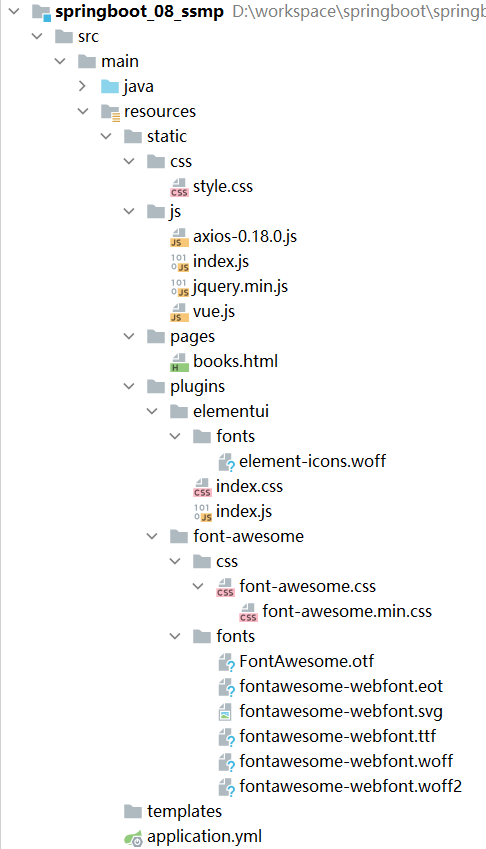Select the templates folder
The image size is (486, 849).
pyautogui.click(x=184, y=811)
